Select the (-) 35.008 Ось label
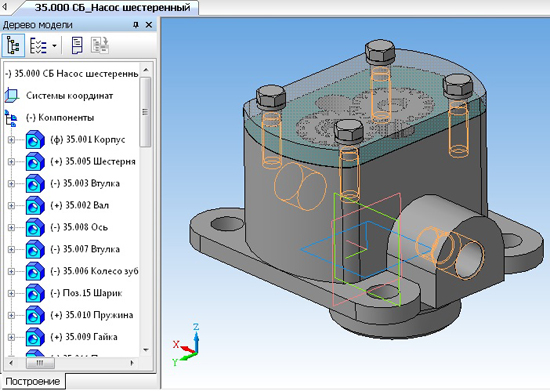Image resolution: width=550 pixels, height=391 pixels. click(x=79, y=227)
